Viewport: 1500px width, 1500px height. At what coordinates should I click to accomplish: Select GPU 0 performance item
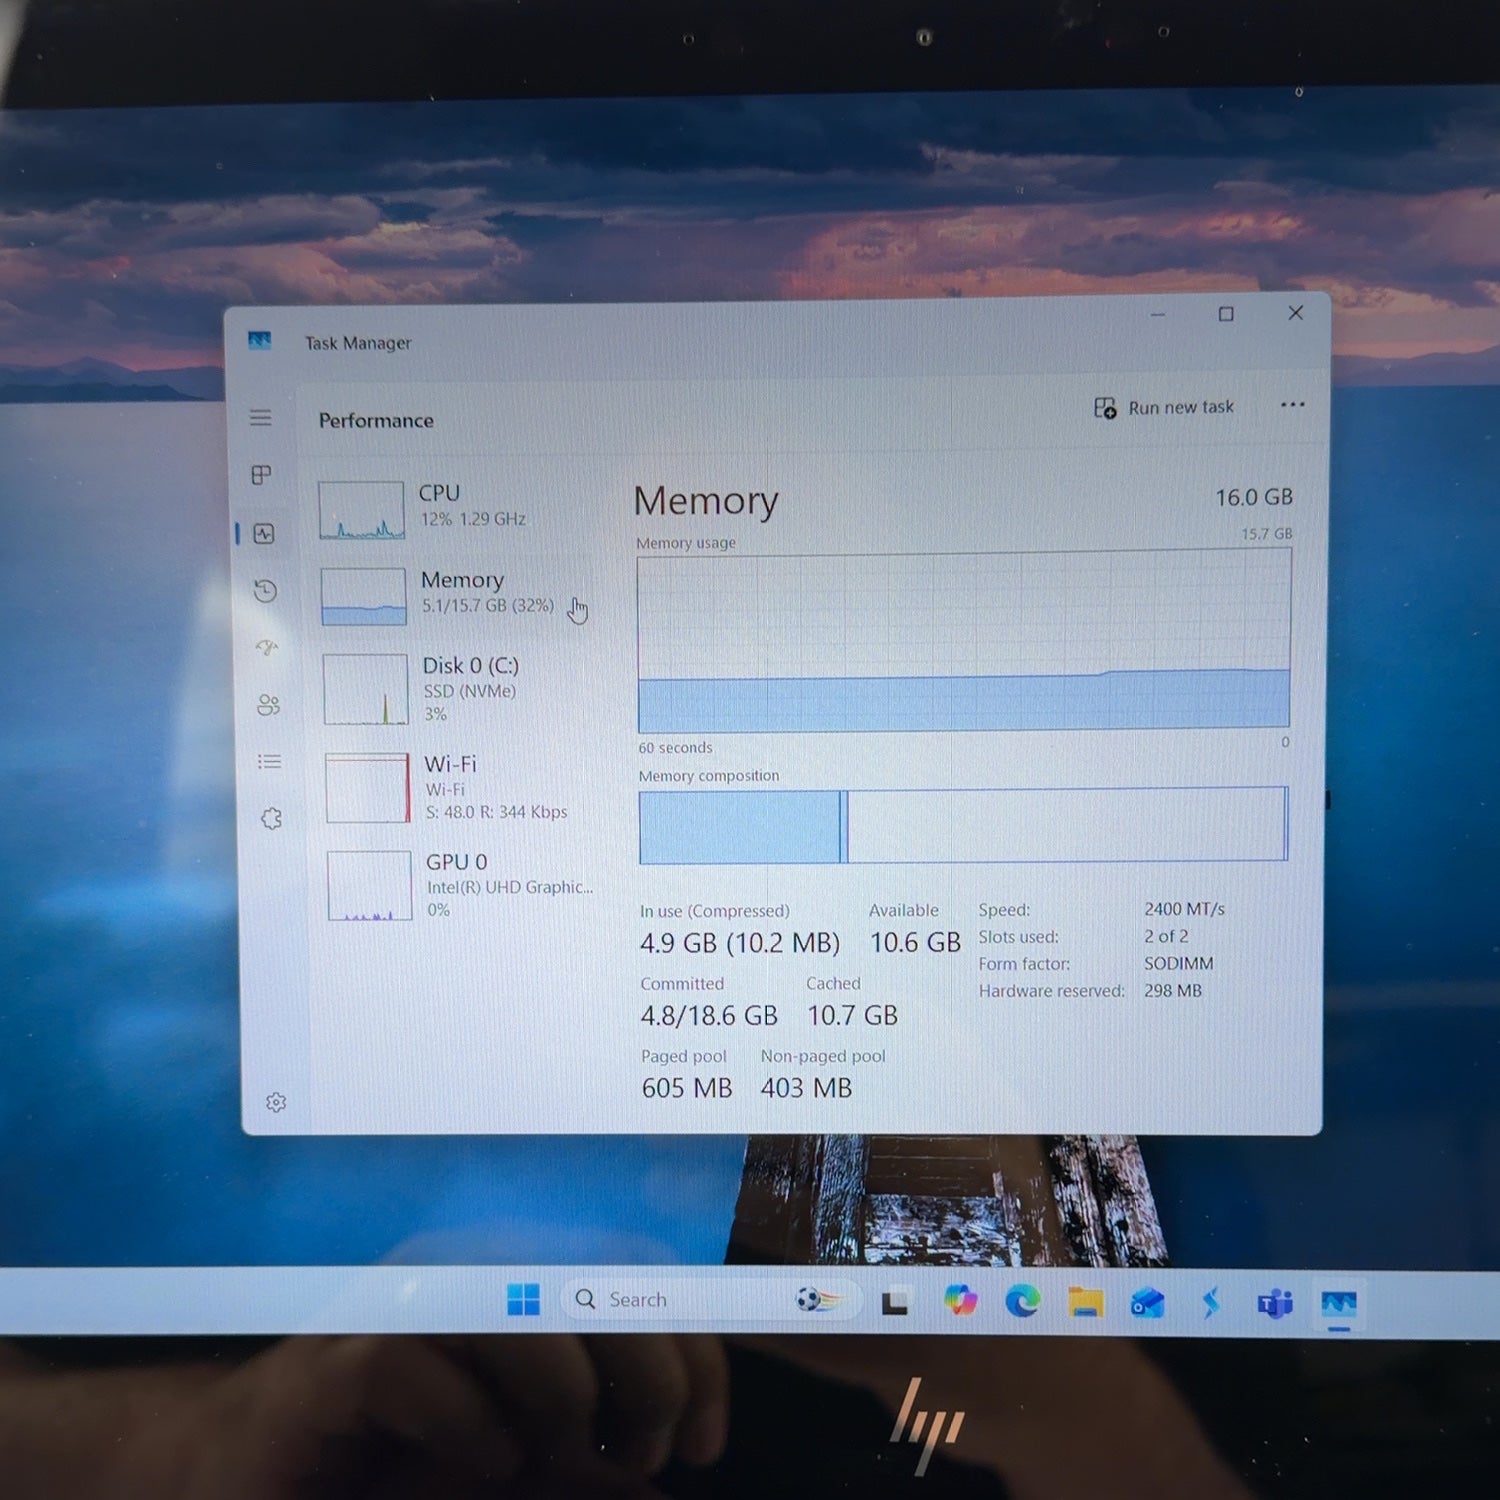pos(463,885)
